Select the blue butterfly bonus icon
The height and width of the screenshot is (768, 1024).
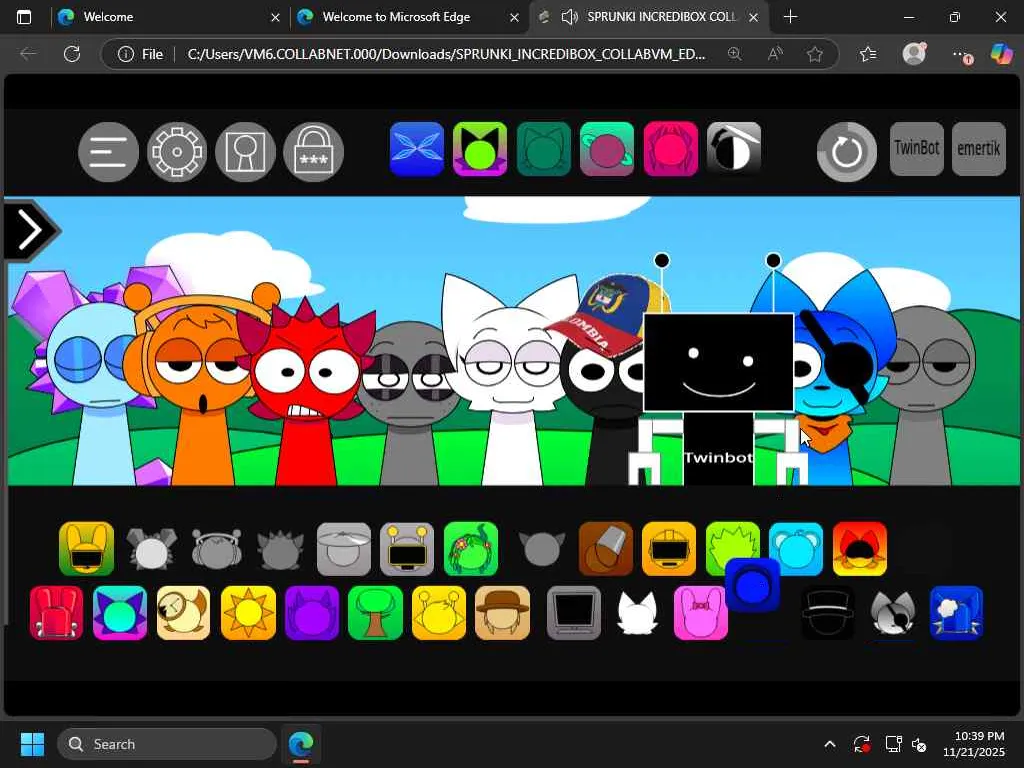coord(417,149)
